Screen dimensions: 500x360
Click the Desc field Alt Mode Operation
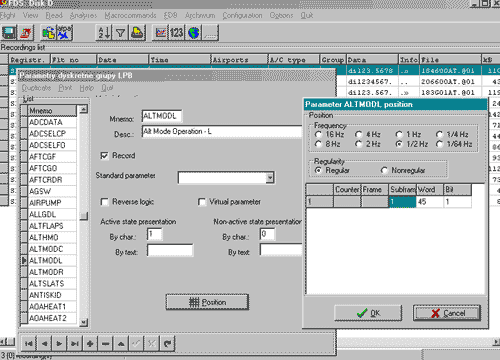[222, 132]
